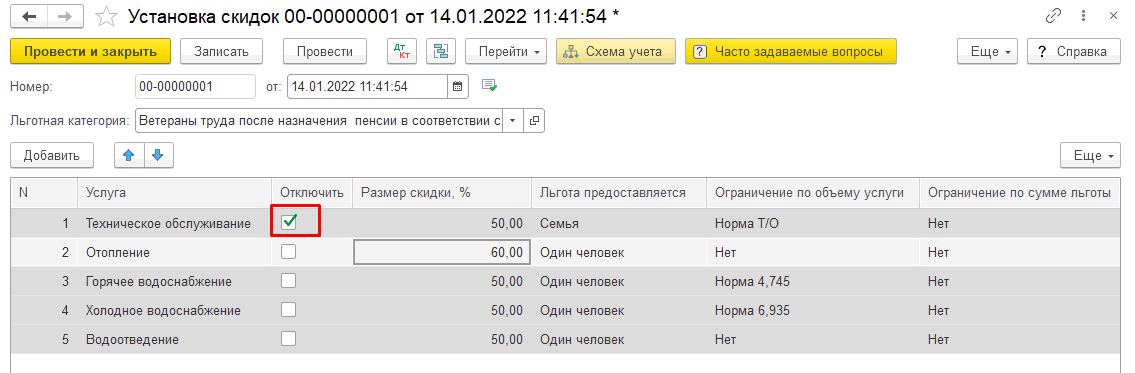Add document to favorites with star icon
Image resolution: width=1135 pixels, height=373 pixels.
(x=107, y=16)
